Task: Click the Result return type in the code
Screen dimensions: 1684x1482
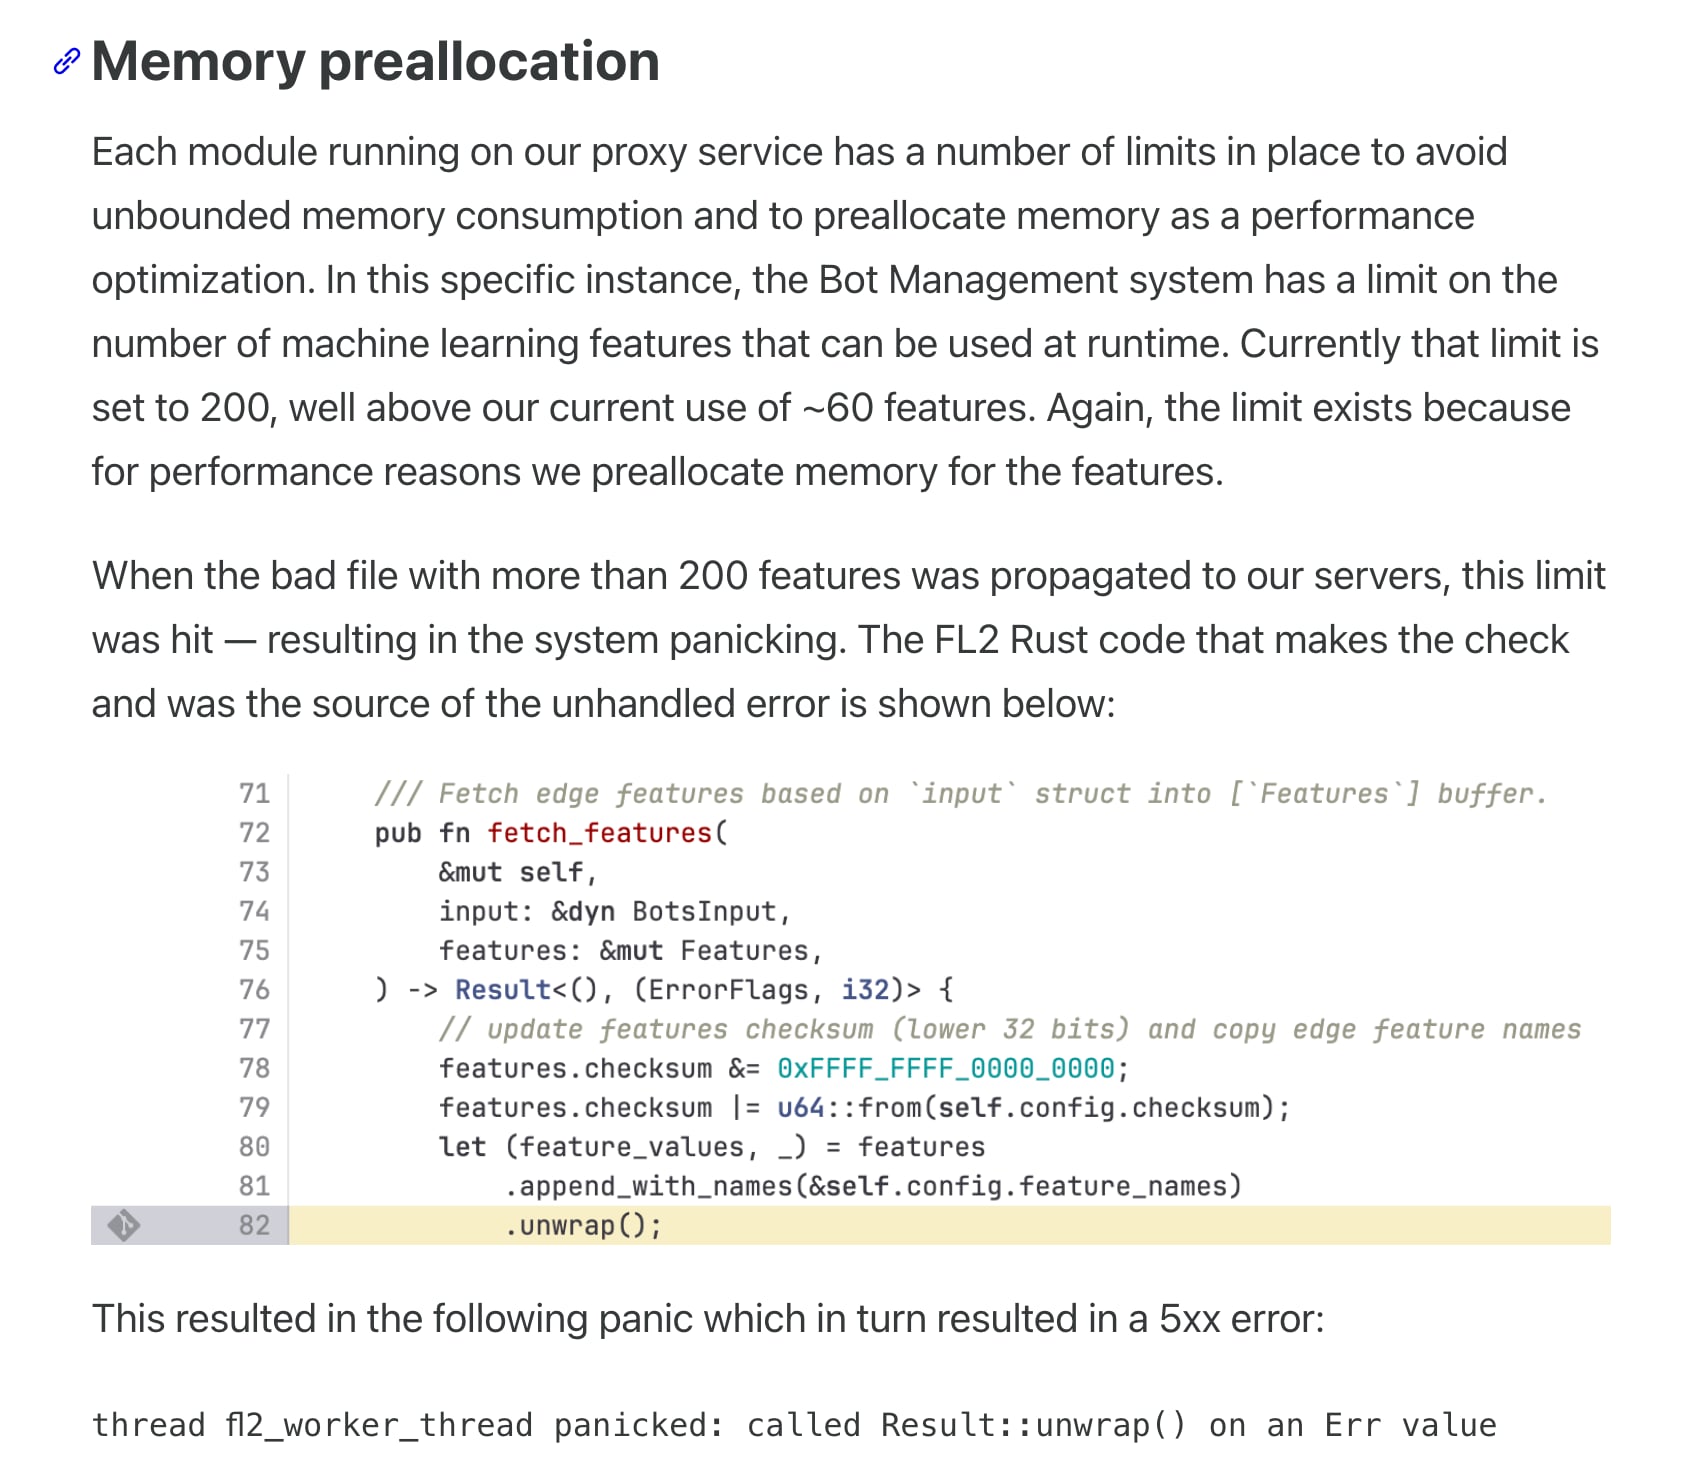Action: pyautogui.click(x=502, y=990)
